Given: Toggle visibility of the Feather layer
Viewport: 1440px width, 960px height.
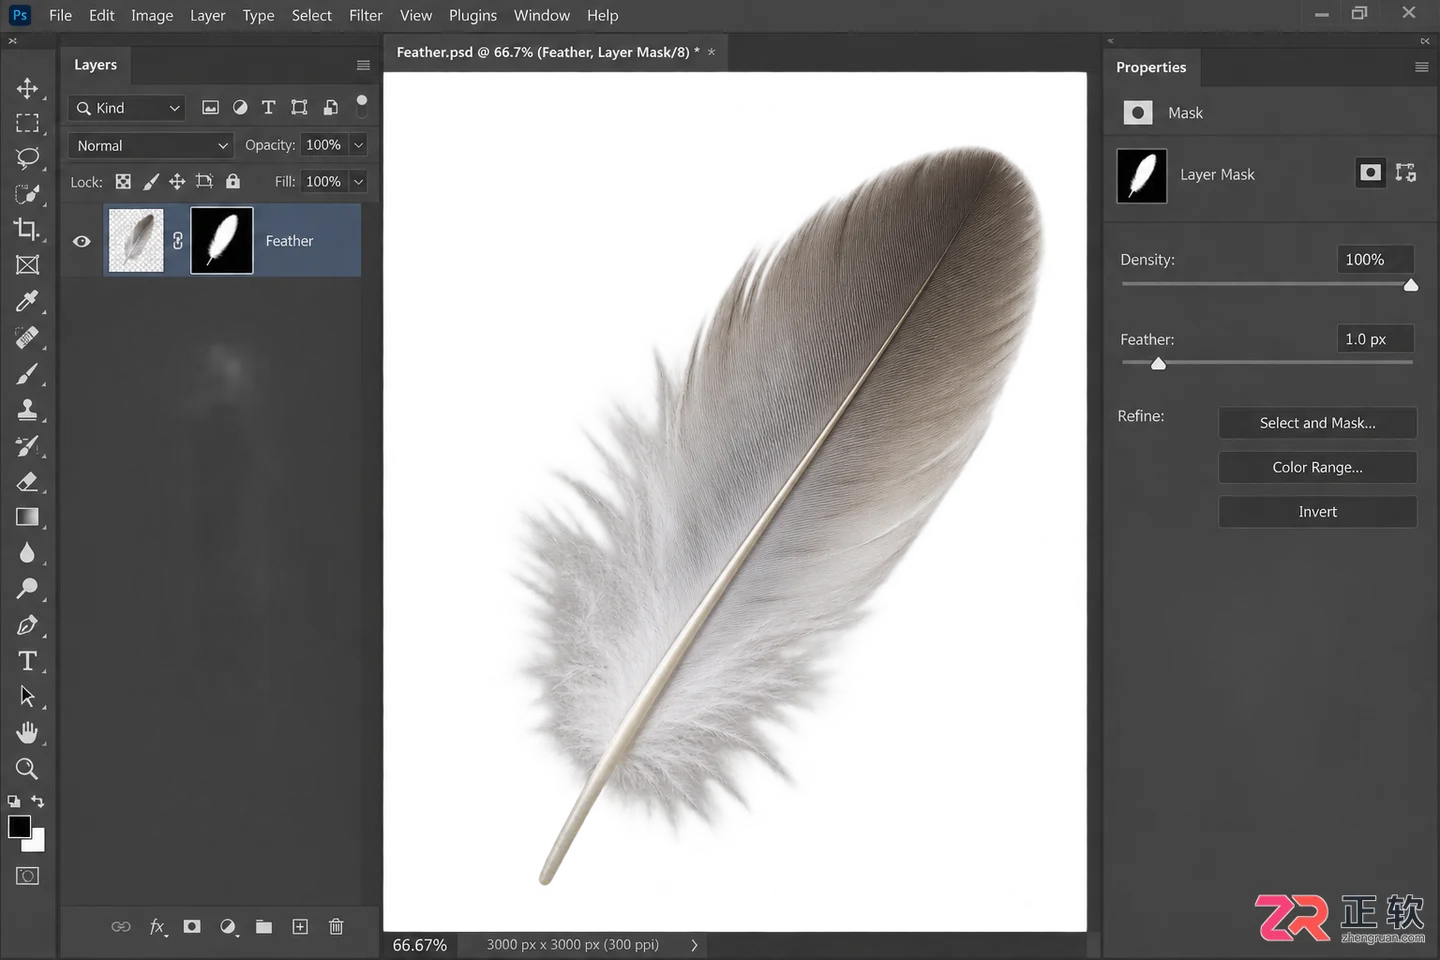Looking at the screenshot, I should (x=82, y=241).
